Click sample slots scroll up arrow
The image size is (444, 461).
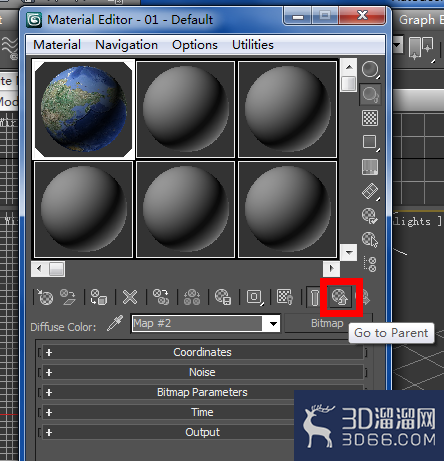pos(349,67)
